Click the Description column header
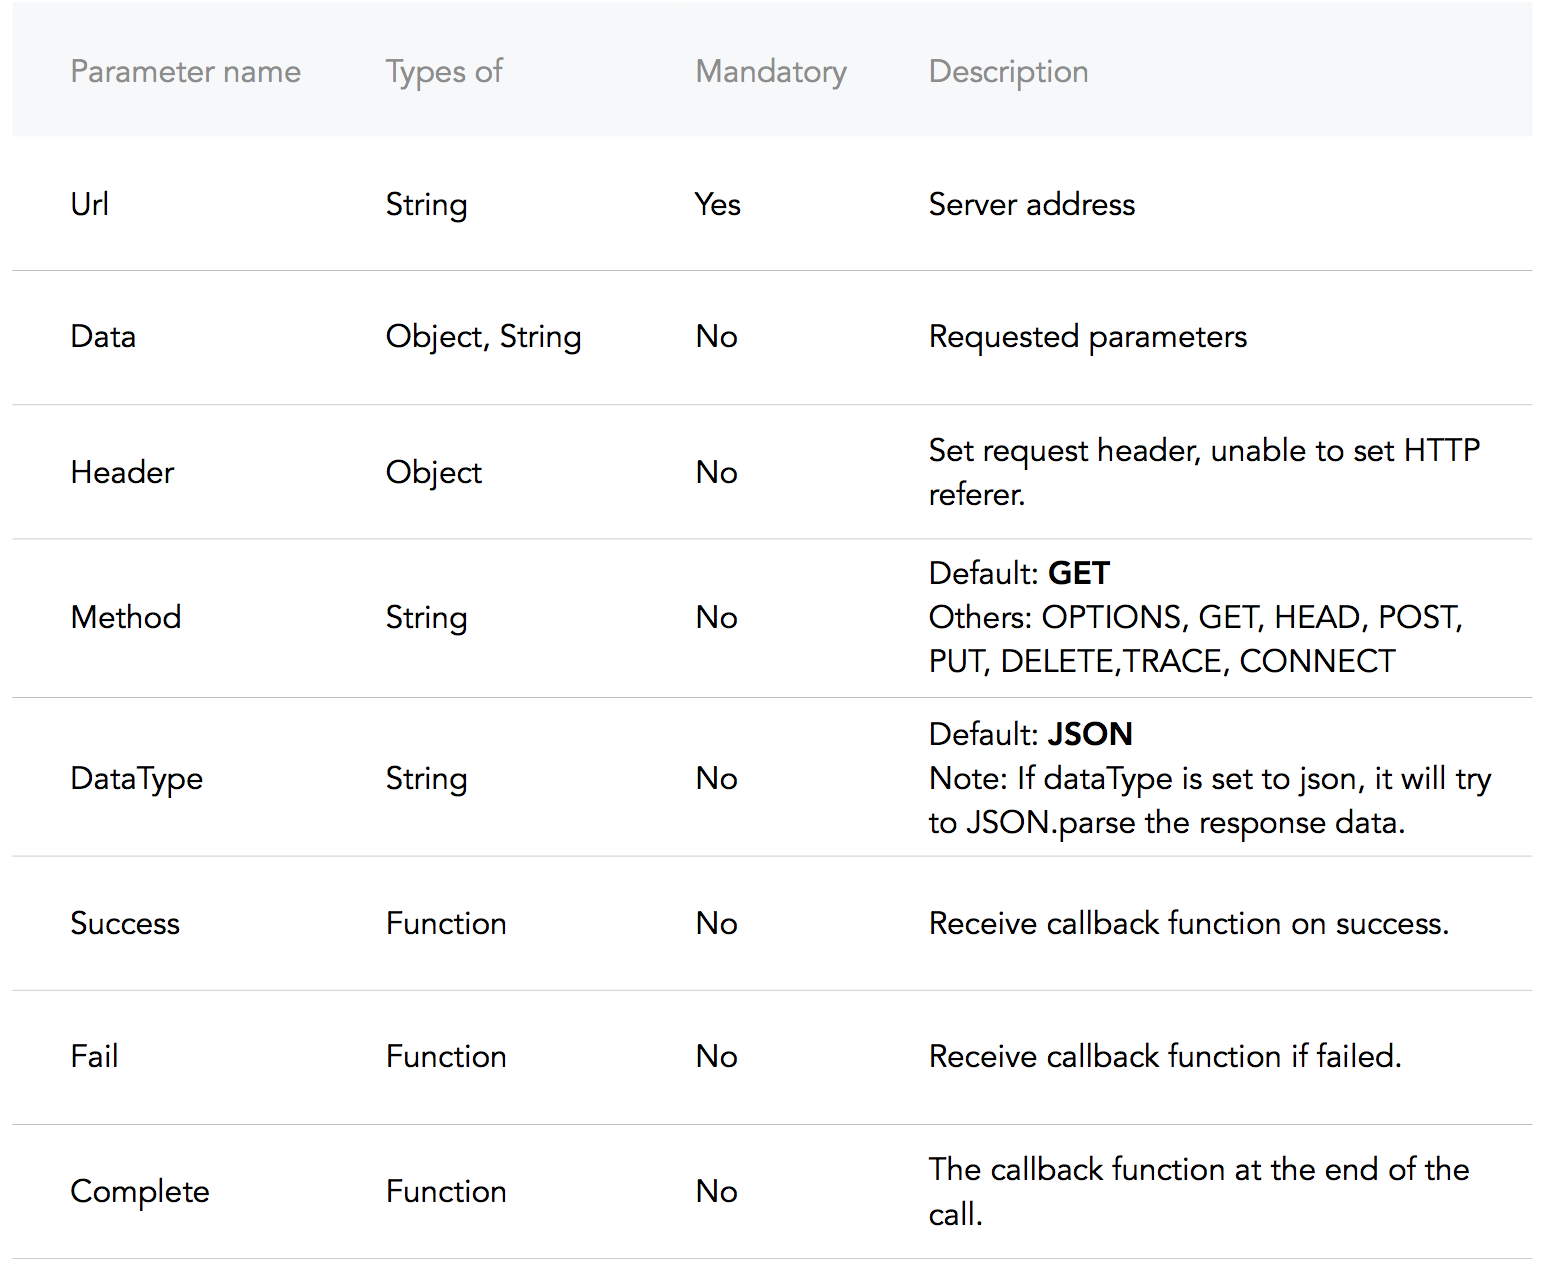This screenshot has height=1266, width=1548. coord(1007,72)
